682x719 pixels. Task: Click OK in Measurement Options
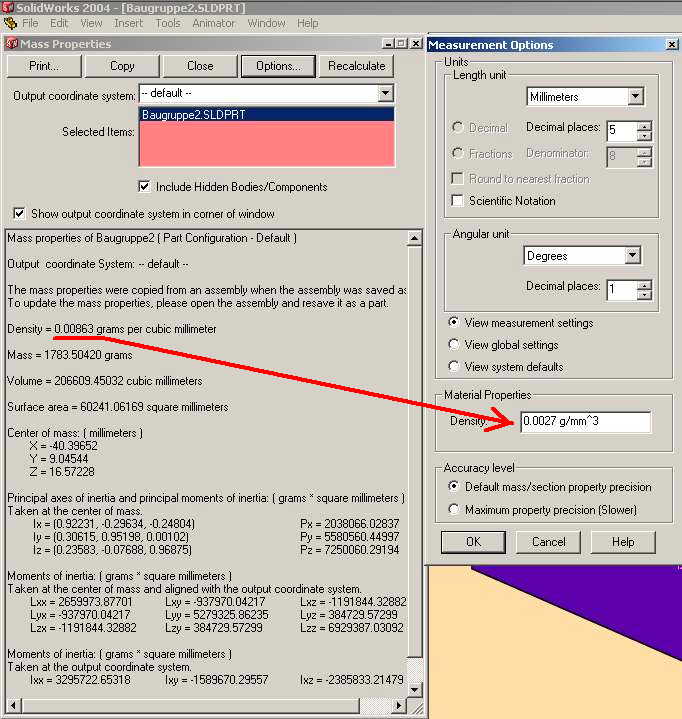click(x=473, y=542)
